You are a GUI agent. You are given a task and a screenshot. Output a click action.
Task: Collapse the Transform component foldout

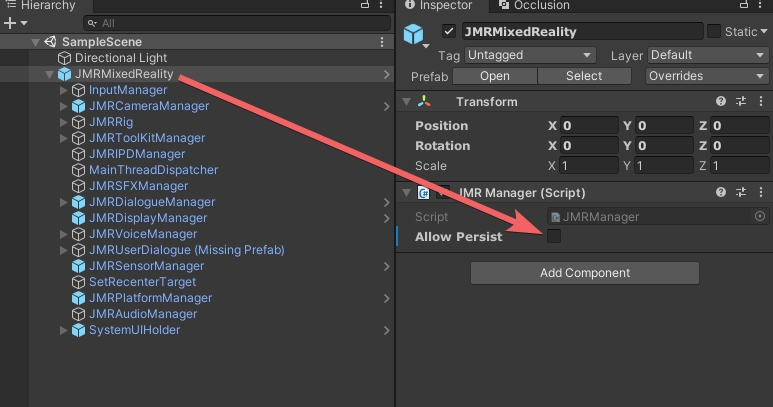(406, 102)
